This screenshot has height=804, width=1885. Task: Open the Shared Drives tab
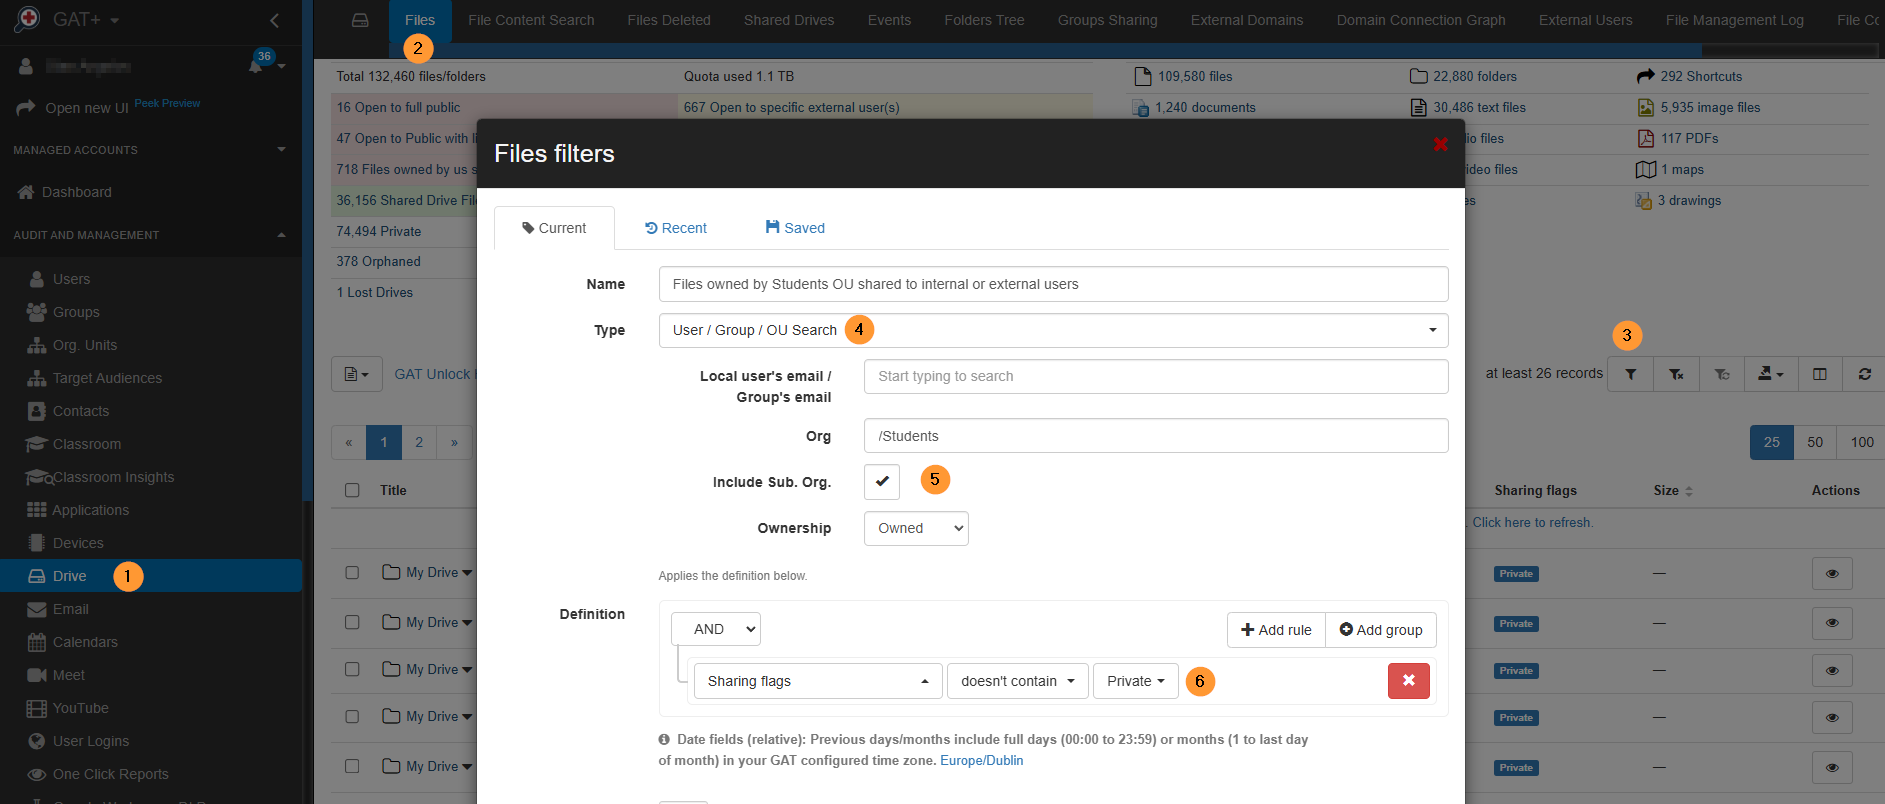point(789,20)
